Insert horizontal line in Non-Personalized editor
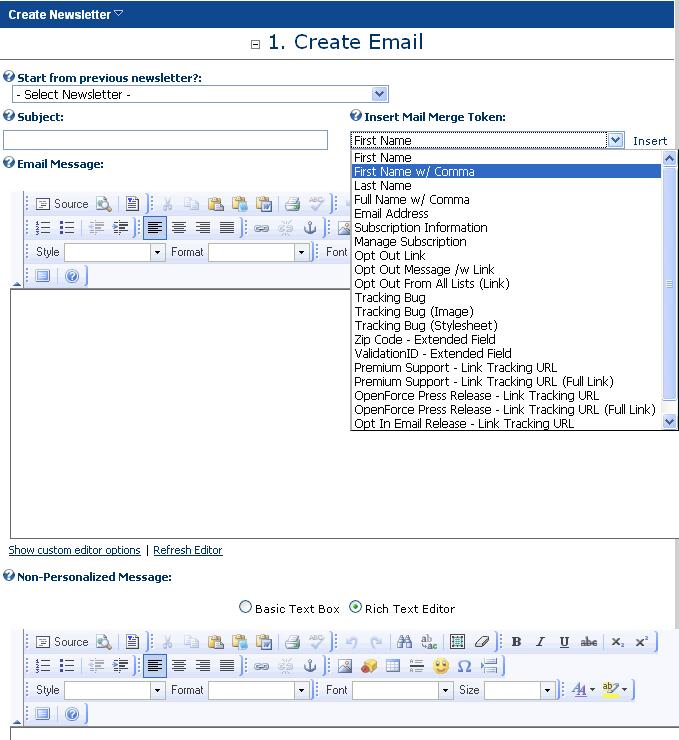 417,666
